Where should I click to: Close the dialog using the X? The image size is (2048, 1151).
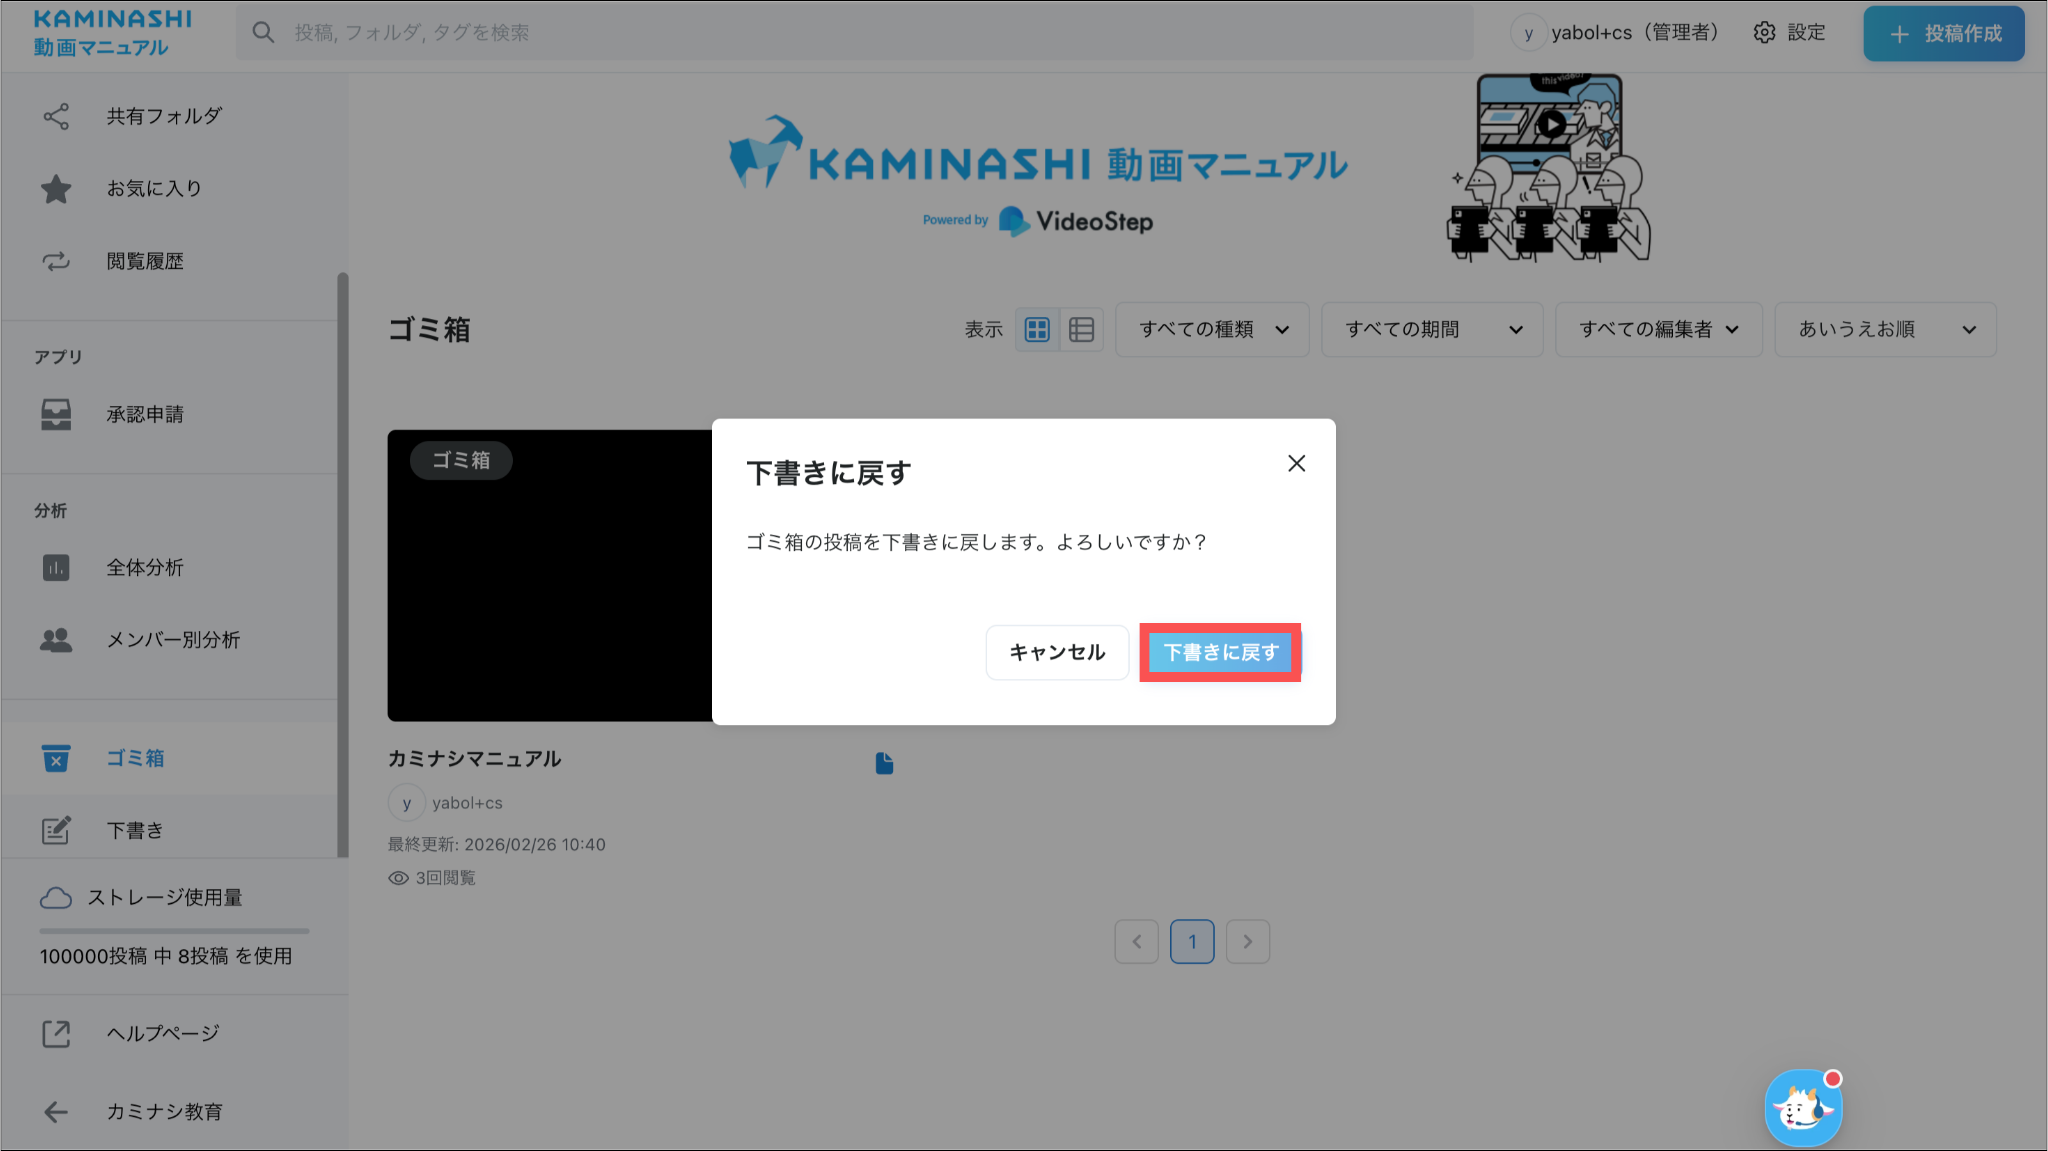click(1296, 463)
